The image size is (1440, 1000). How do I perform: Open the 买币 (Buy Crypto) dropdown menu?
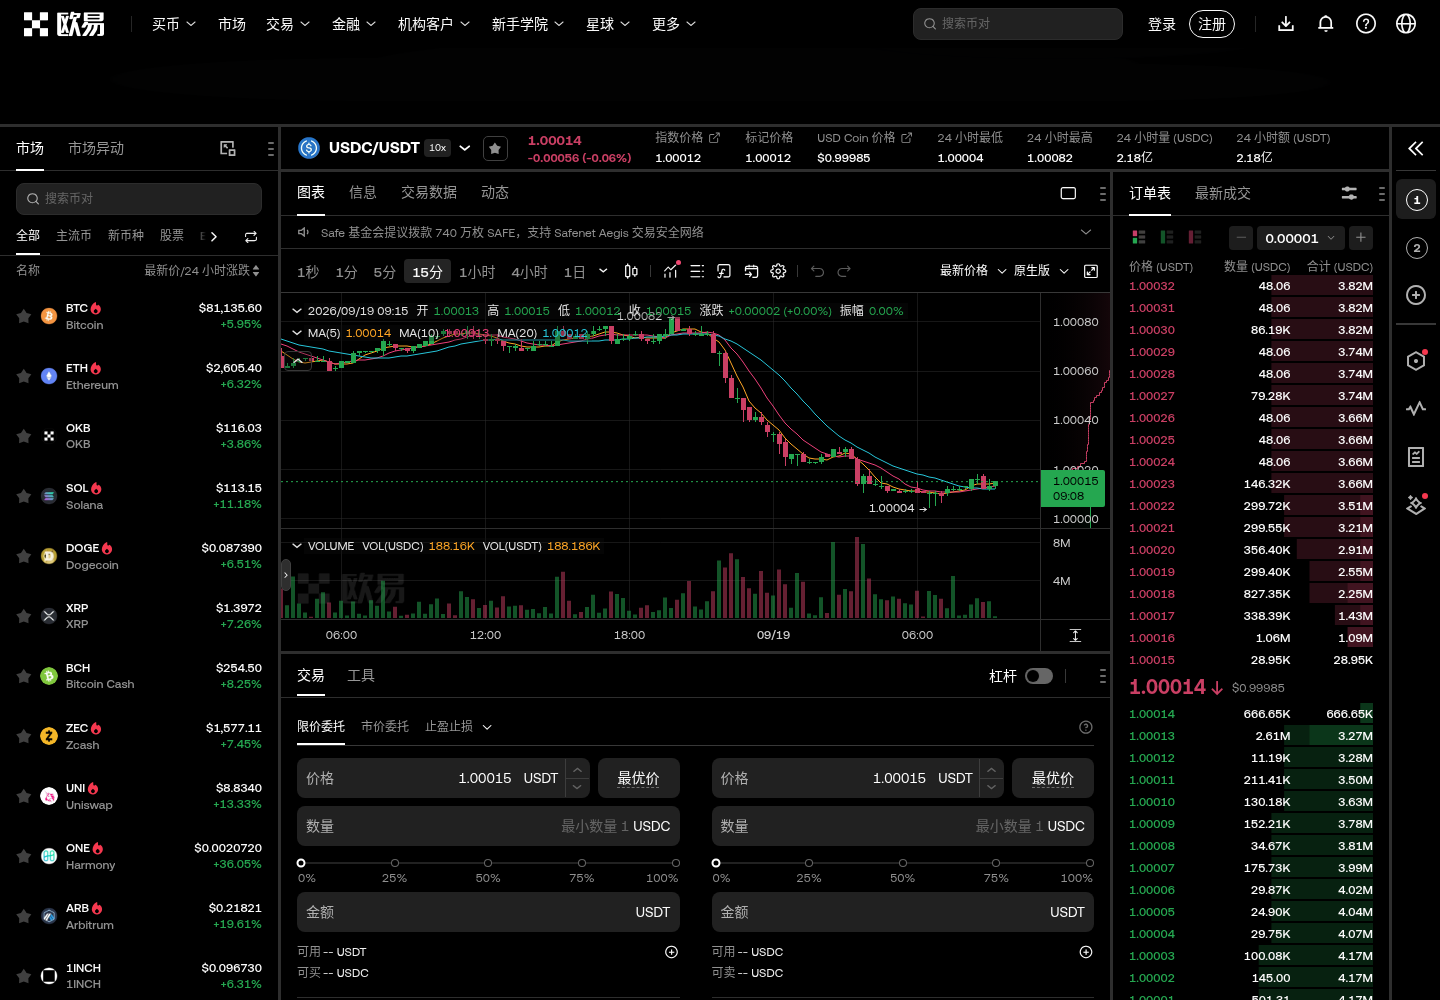[174, 24]
